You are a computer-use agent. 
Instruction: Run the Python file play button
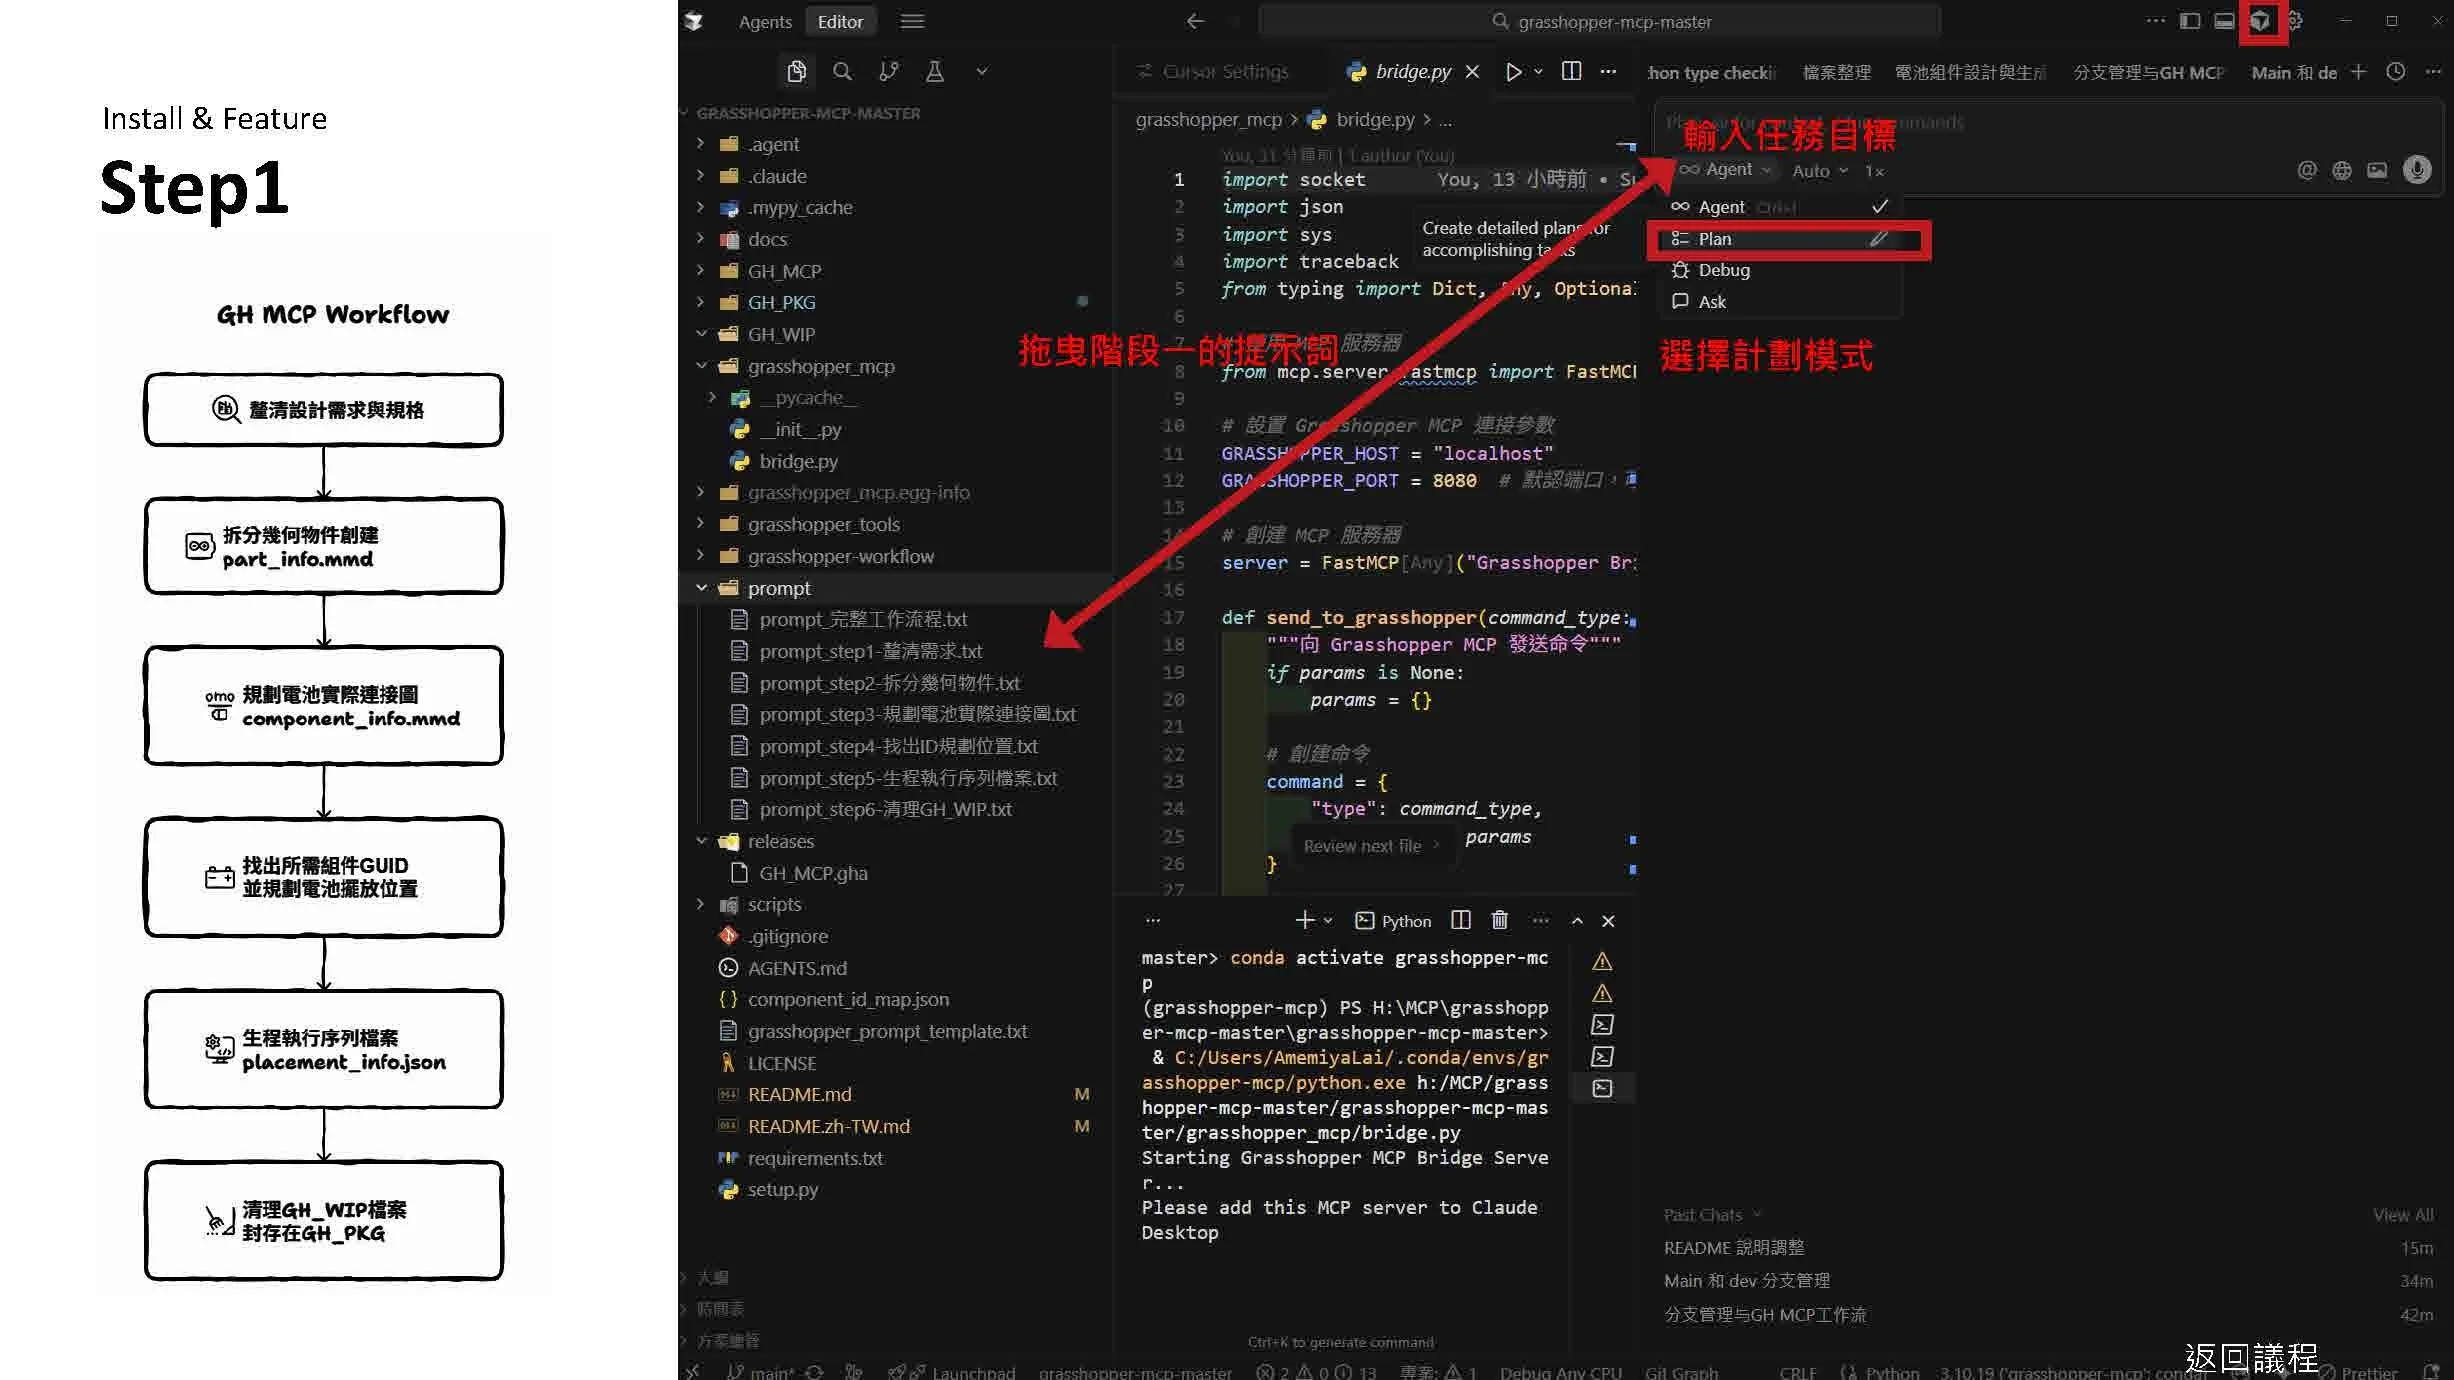(1513, 71)
